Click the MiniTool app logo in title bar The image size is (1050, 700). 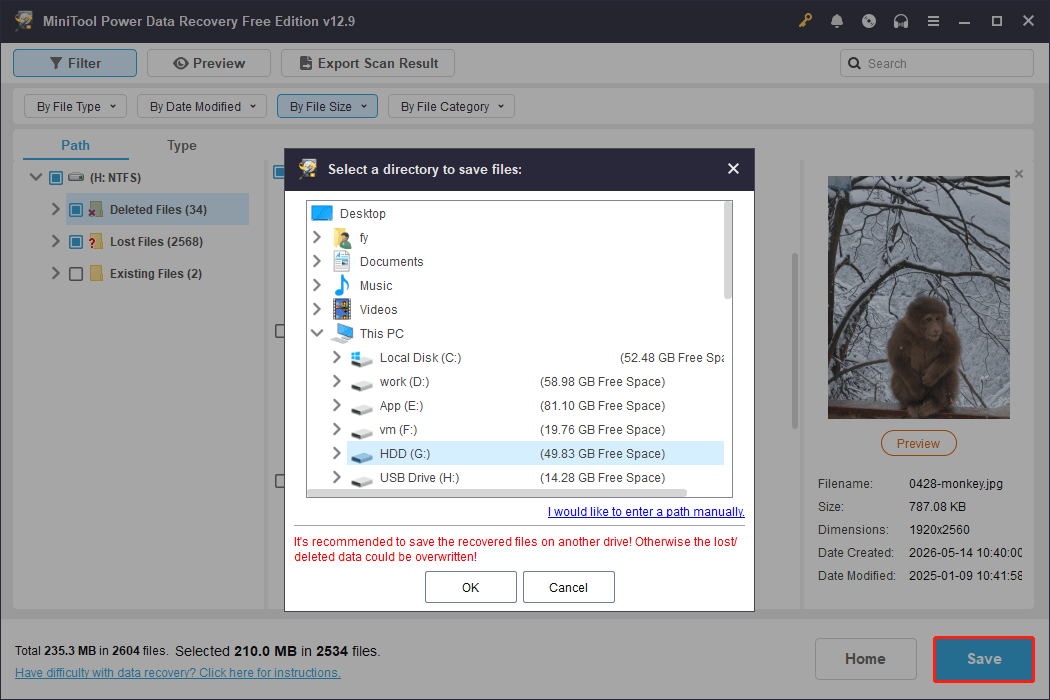[x=23, y=21]
